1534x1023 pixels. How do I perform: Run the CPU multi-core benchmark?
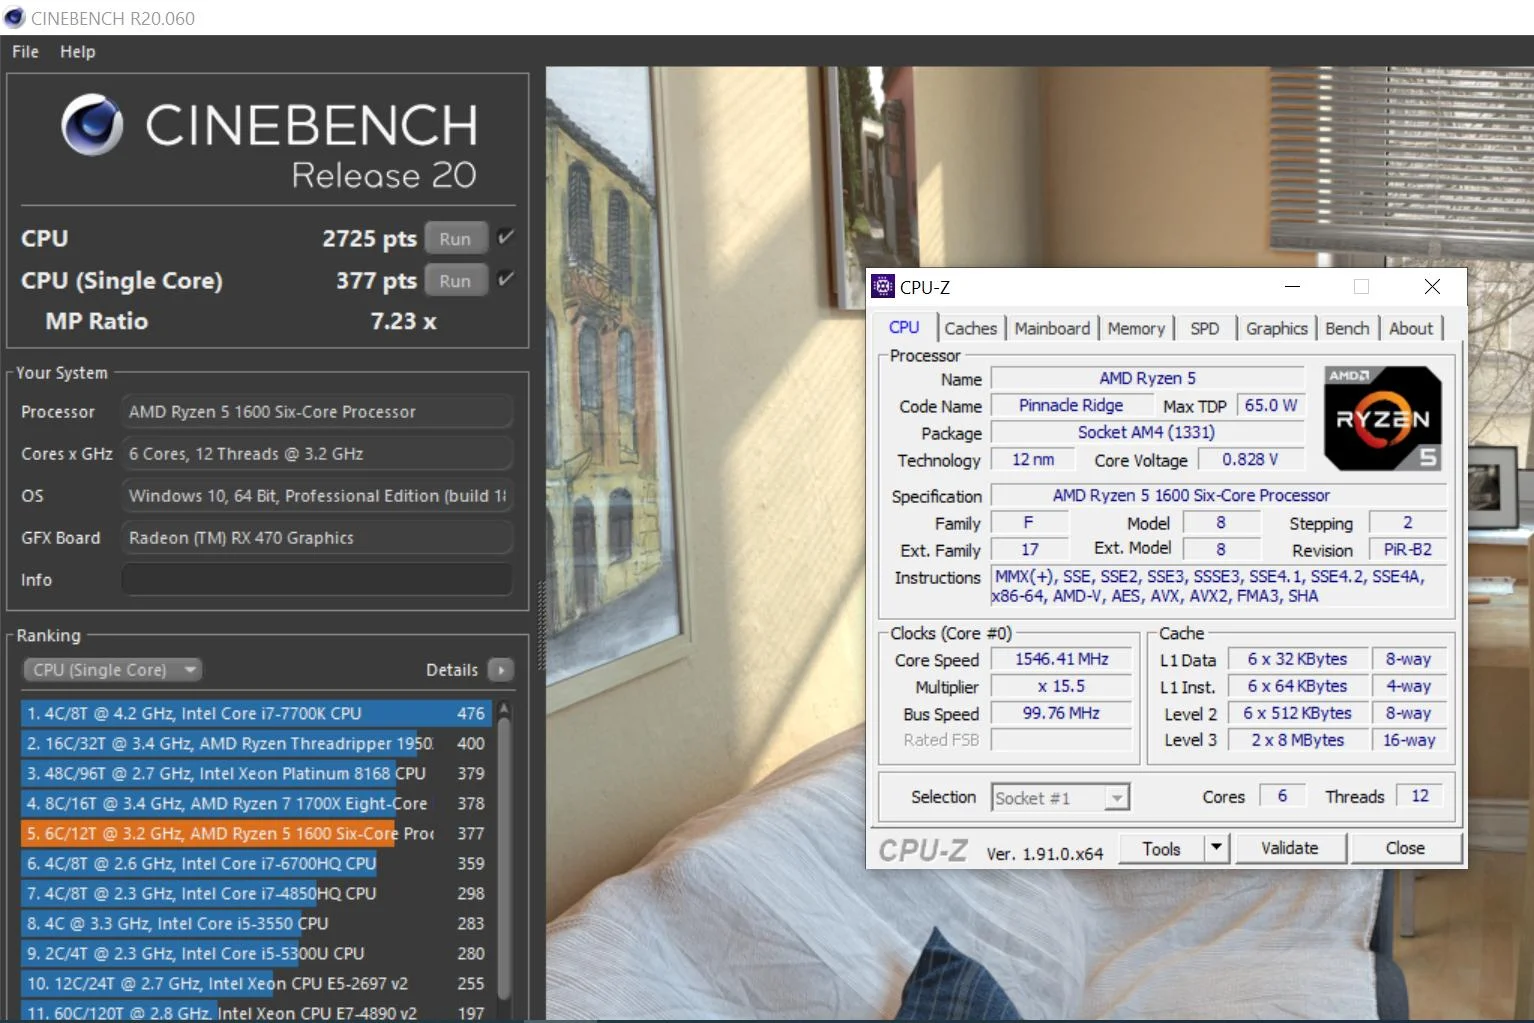(x=455, y=238)
